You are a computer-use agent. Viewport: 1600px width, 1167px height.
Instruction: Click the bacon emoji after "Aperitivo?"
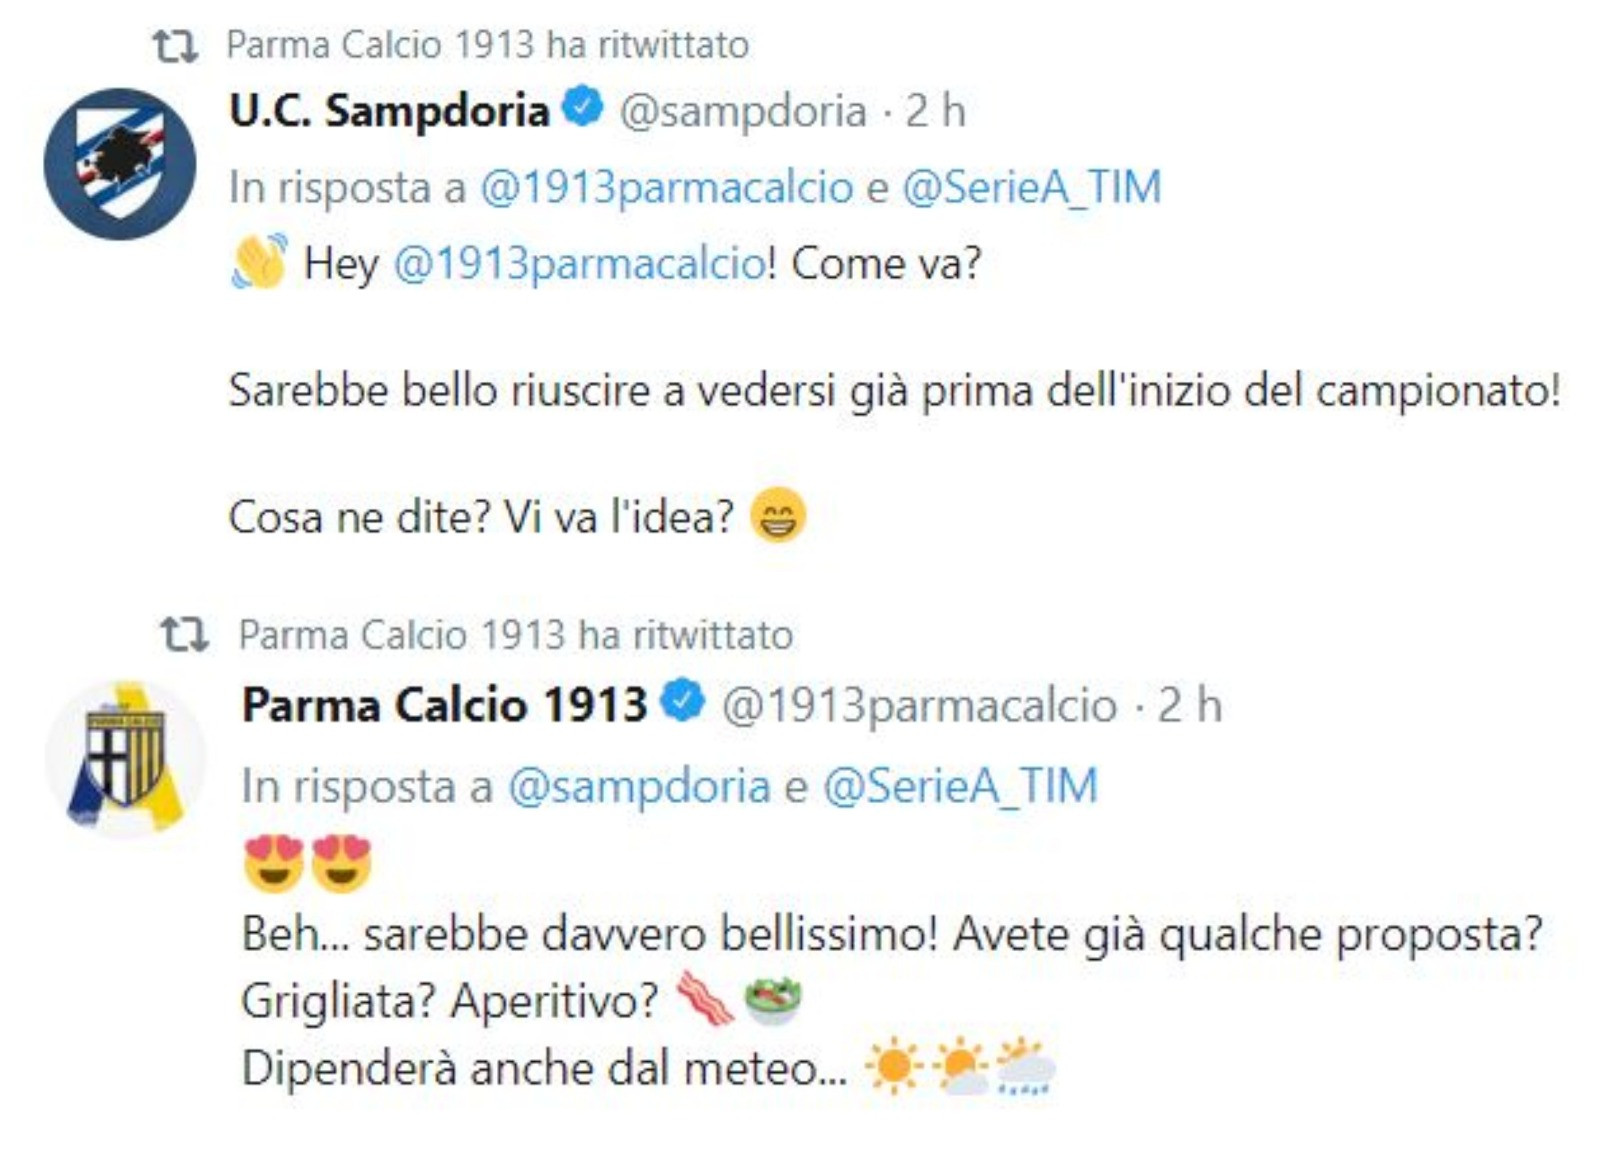pyautogui.click(x=704, y=999)
